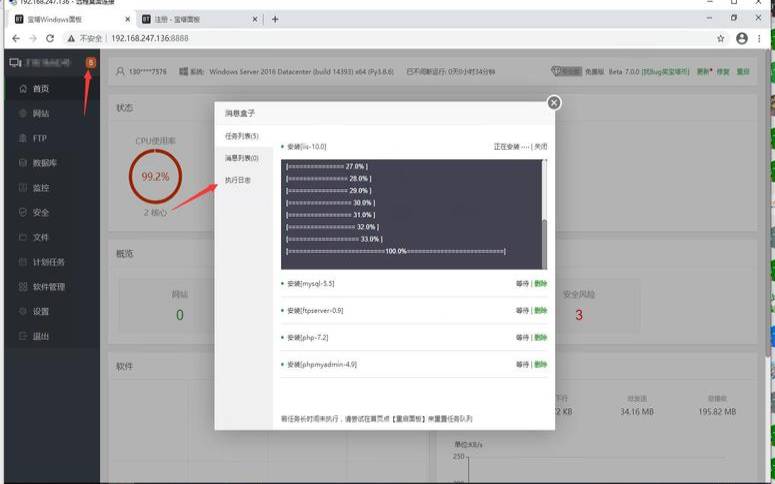Screen dimensions: 775x484
Task: Select the 安装[mysql-5.5] task text
Action: tap(311, 284)
